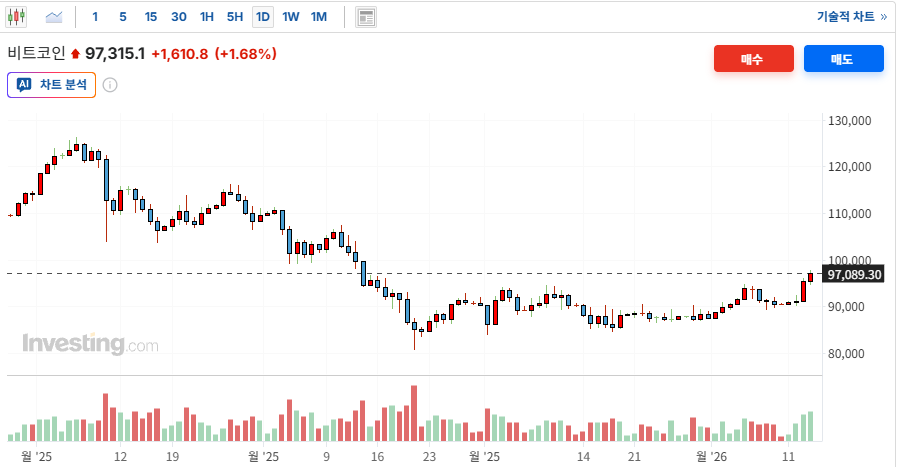Expand the 기술적 차트 link arrow

(x=883, y=17)
